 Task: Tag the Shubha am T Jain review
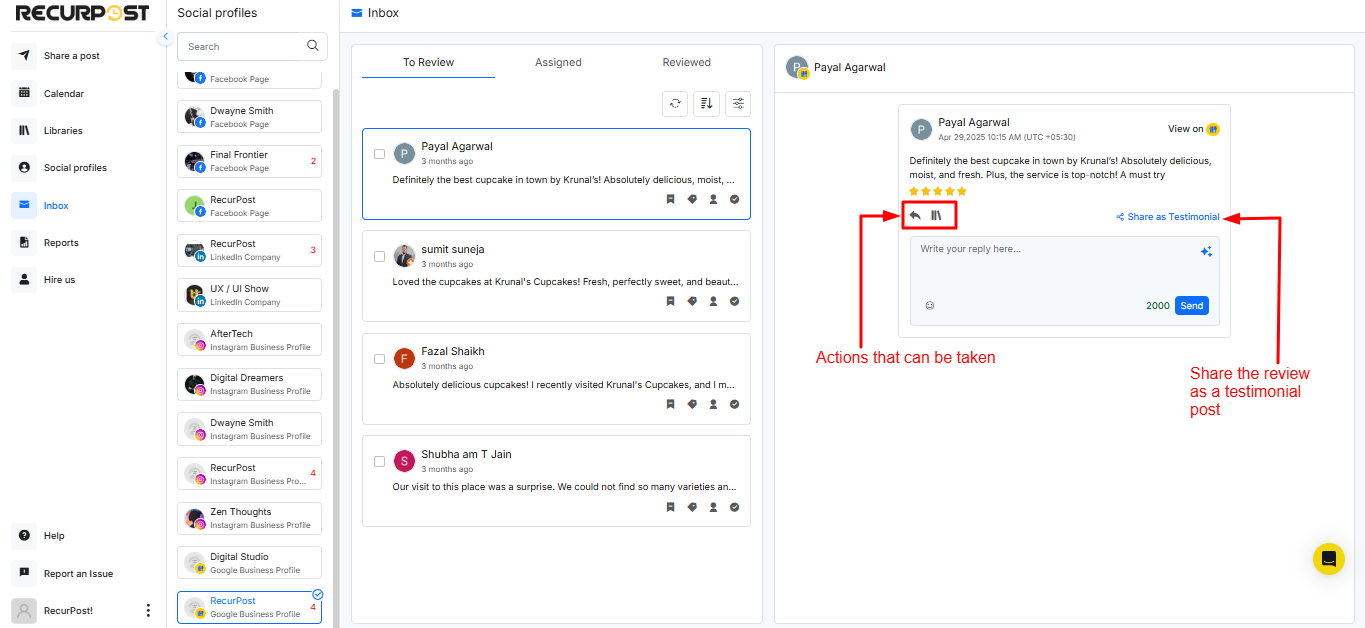tap(692, 507)
